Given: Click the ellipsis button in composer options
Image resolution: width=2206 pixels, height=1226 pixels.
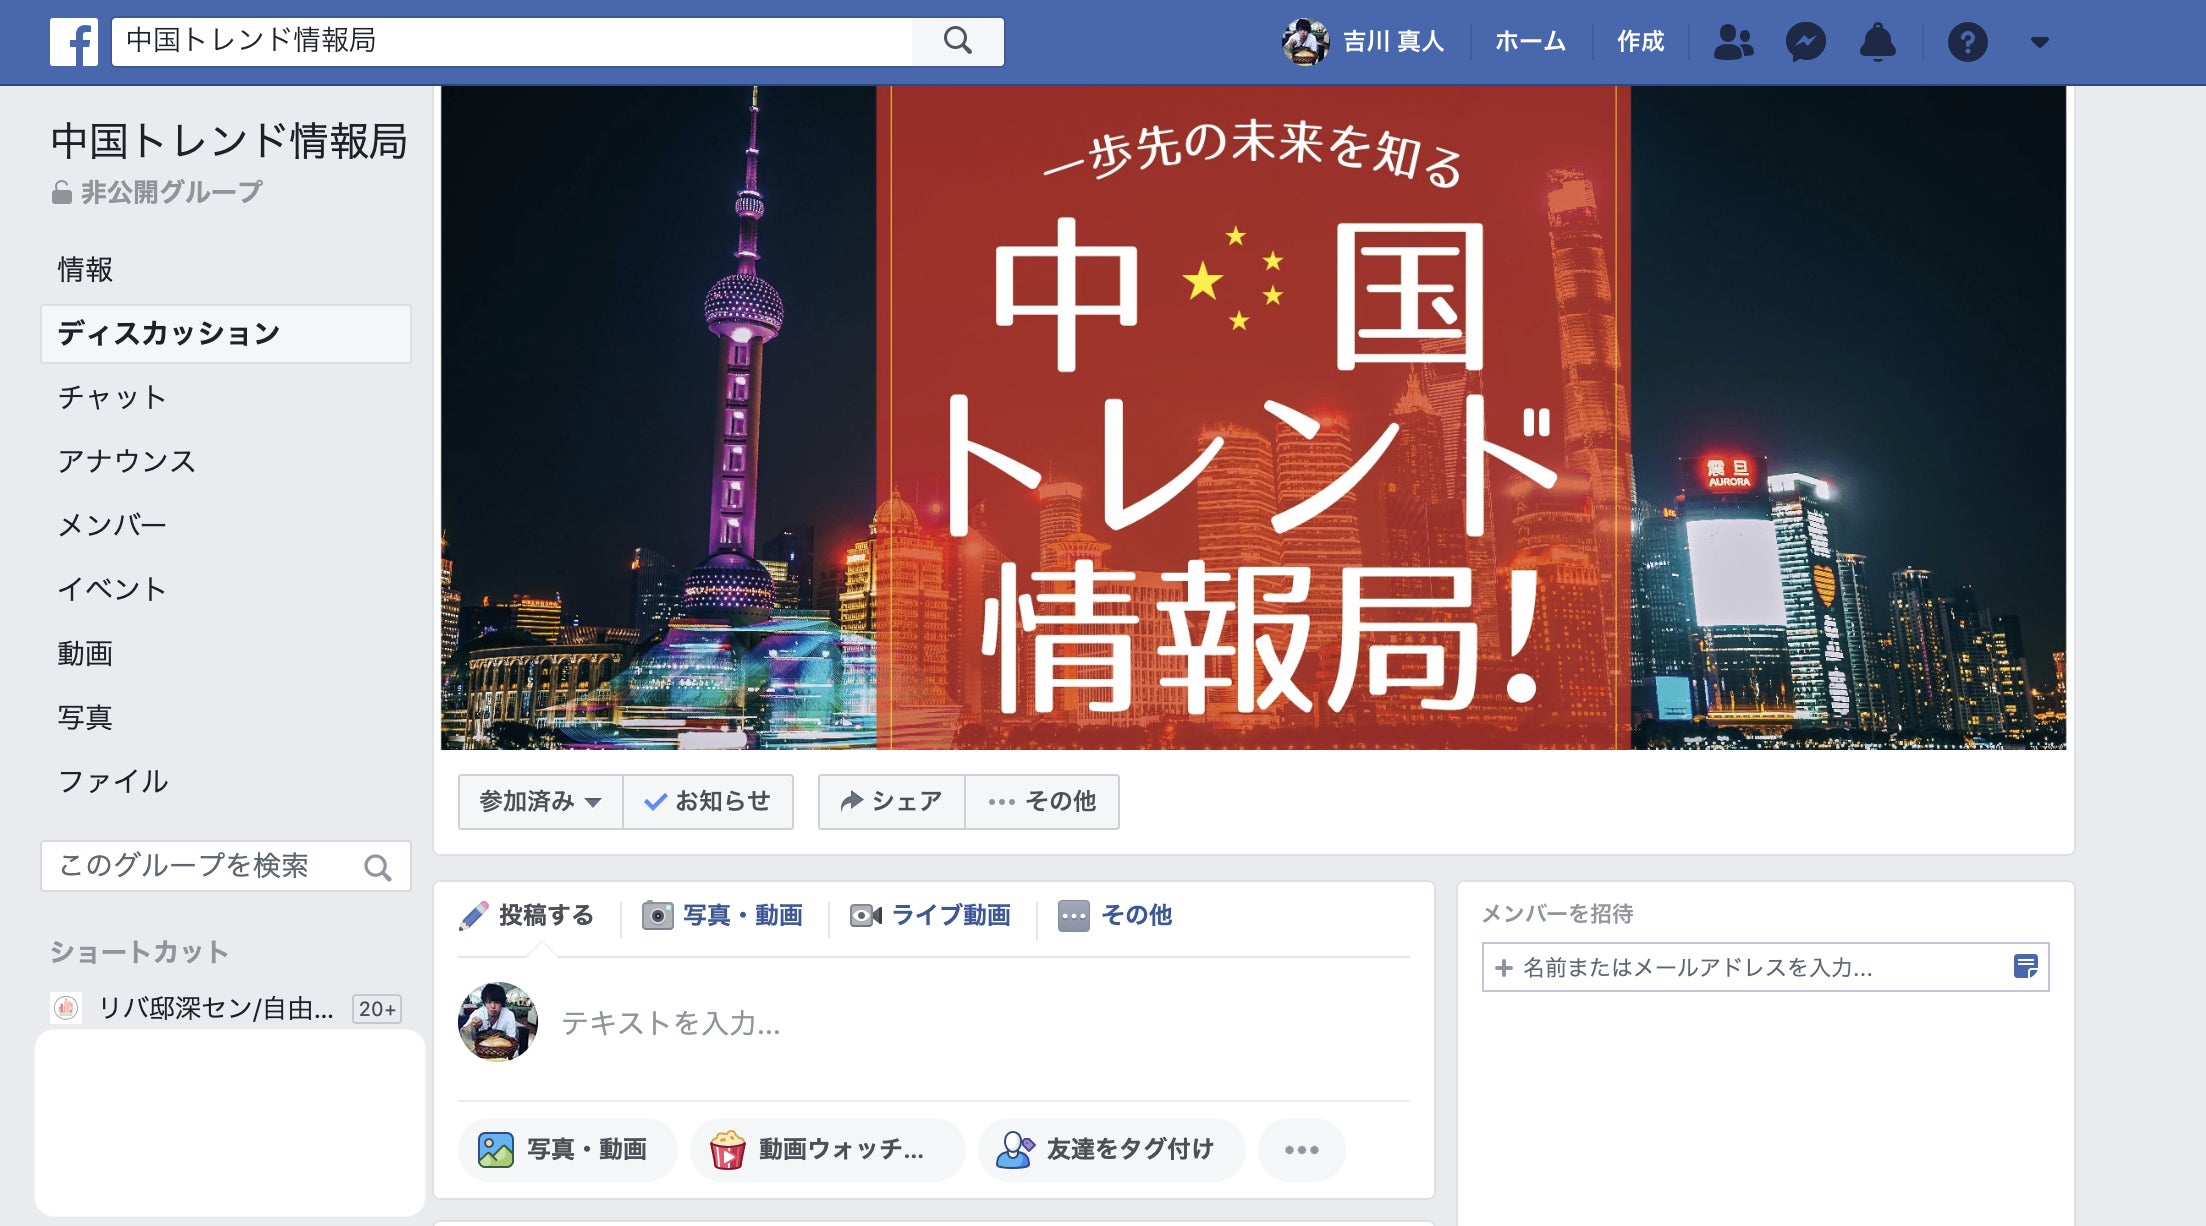Looking at the screenshot, I should coord(1301,1149).
